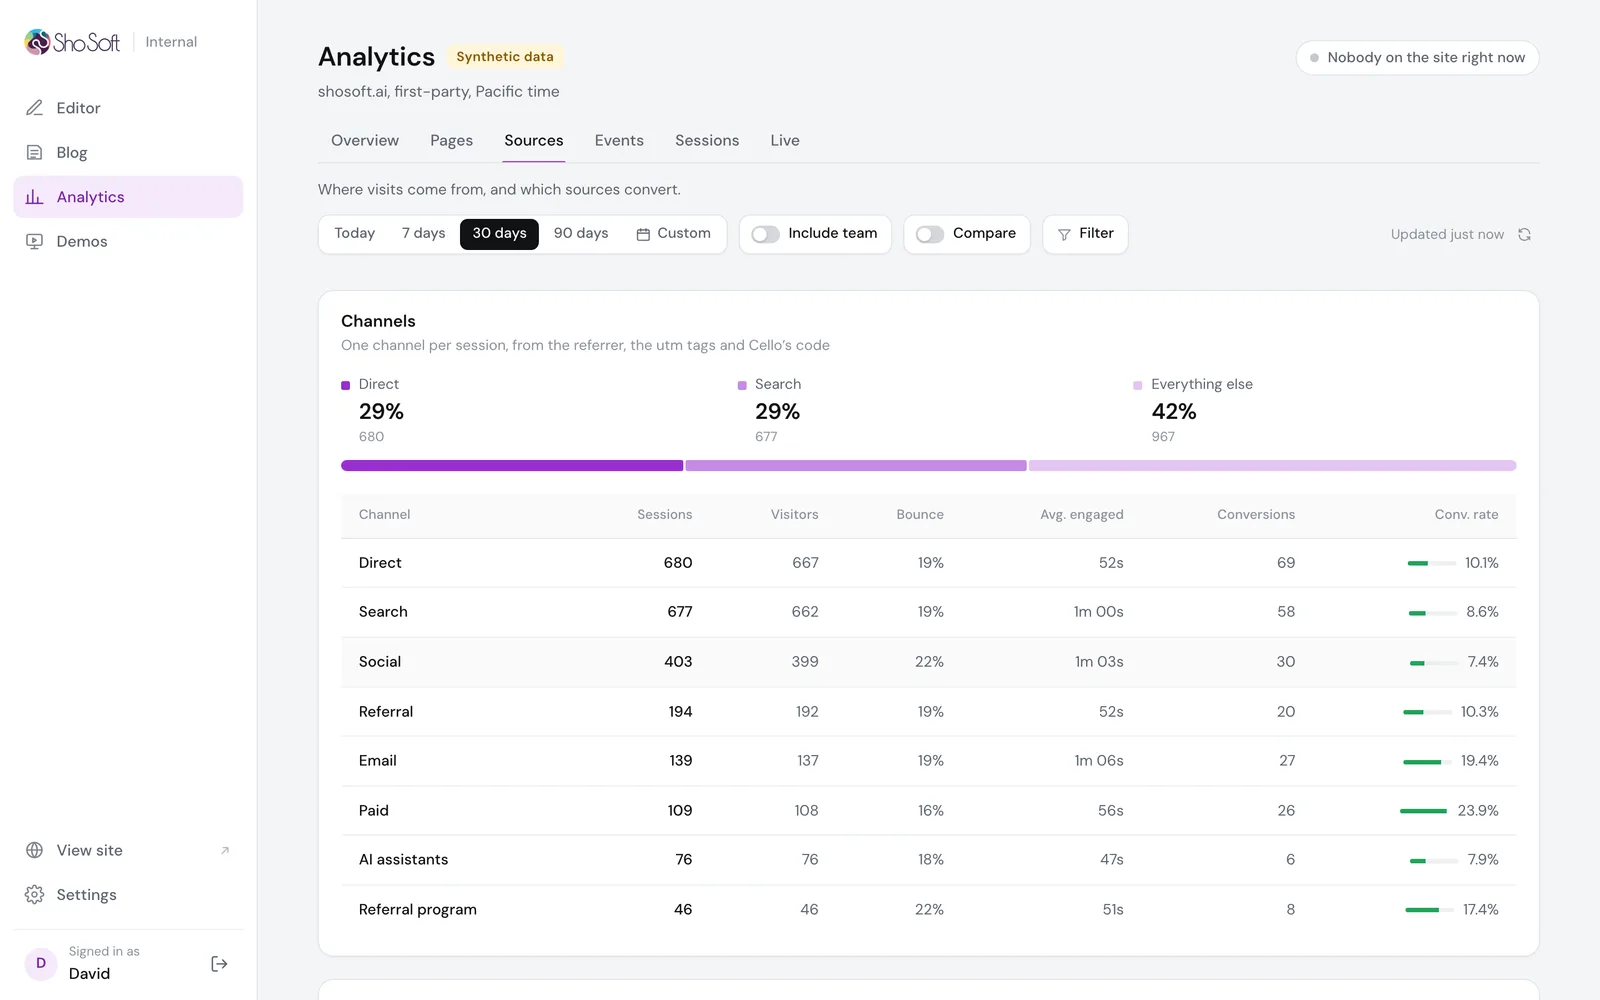This screenshot has width=1600, height=1000.
Task: Open Settings in the sidebar
Action: [128, 895]
